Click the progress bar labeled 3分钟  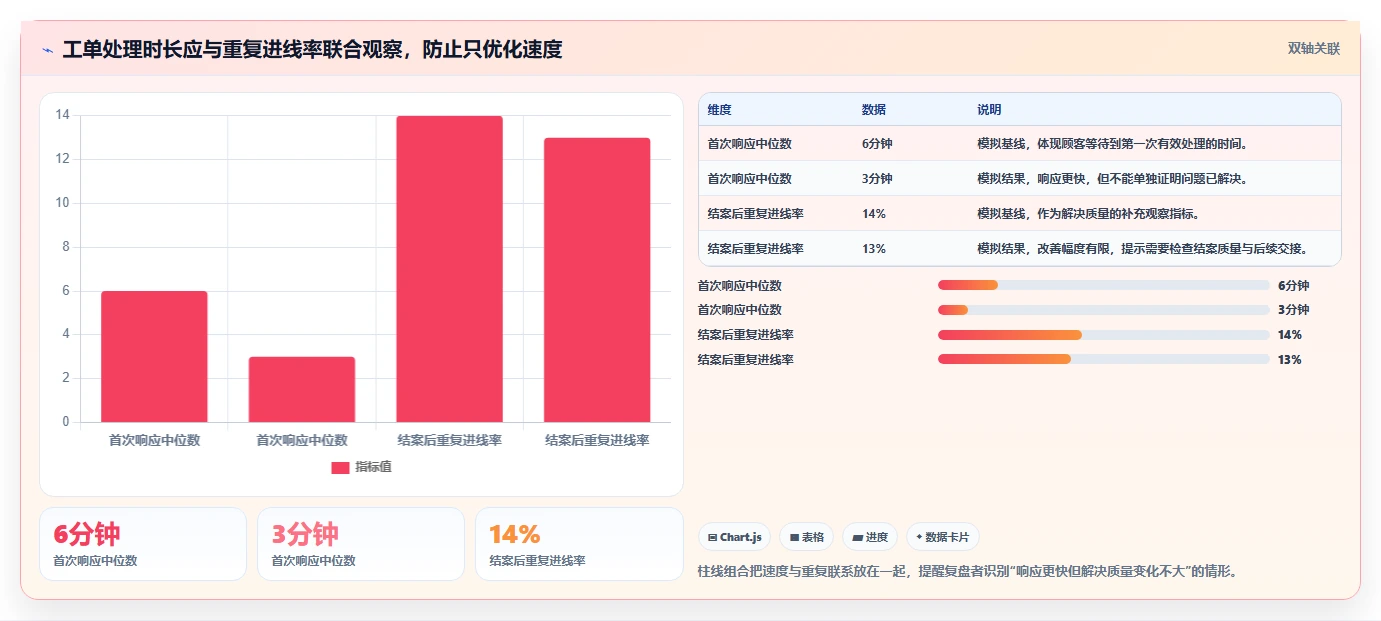[x=1104, y=310]
